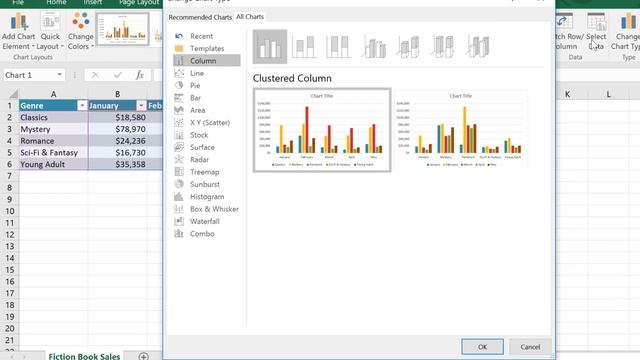Viewport: 640px width, 360px height.
Task: Select cell containing Classics
Action: click(53, 118)
